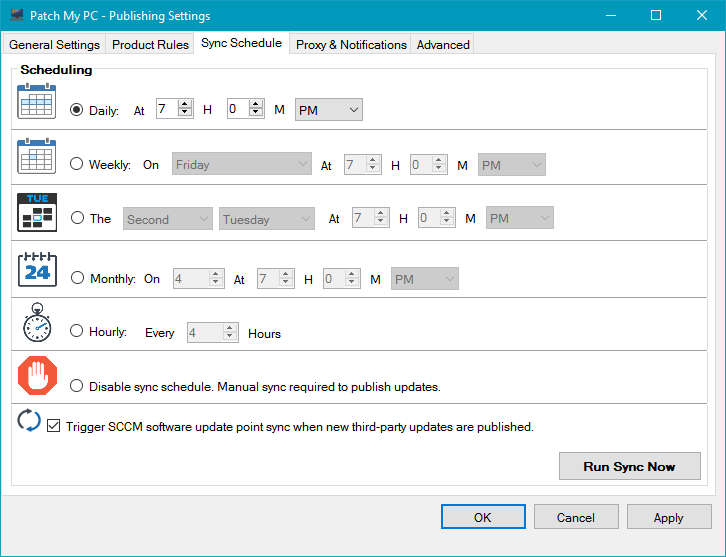The width and height of the screenshot is (726, 557).
Task: Open the AM/PM dropdown in 'The' row
Action: click(519, 218)
